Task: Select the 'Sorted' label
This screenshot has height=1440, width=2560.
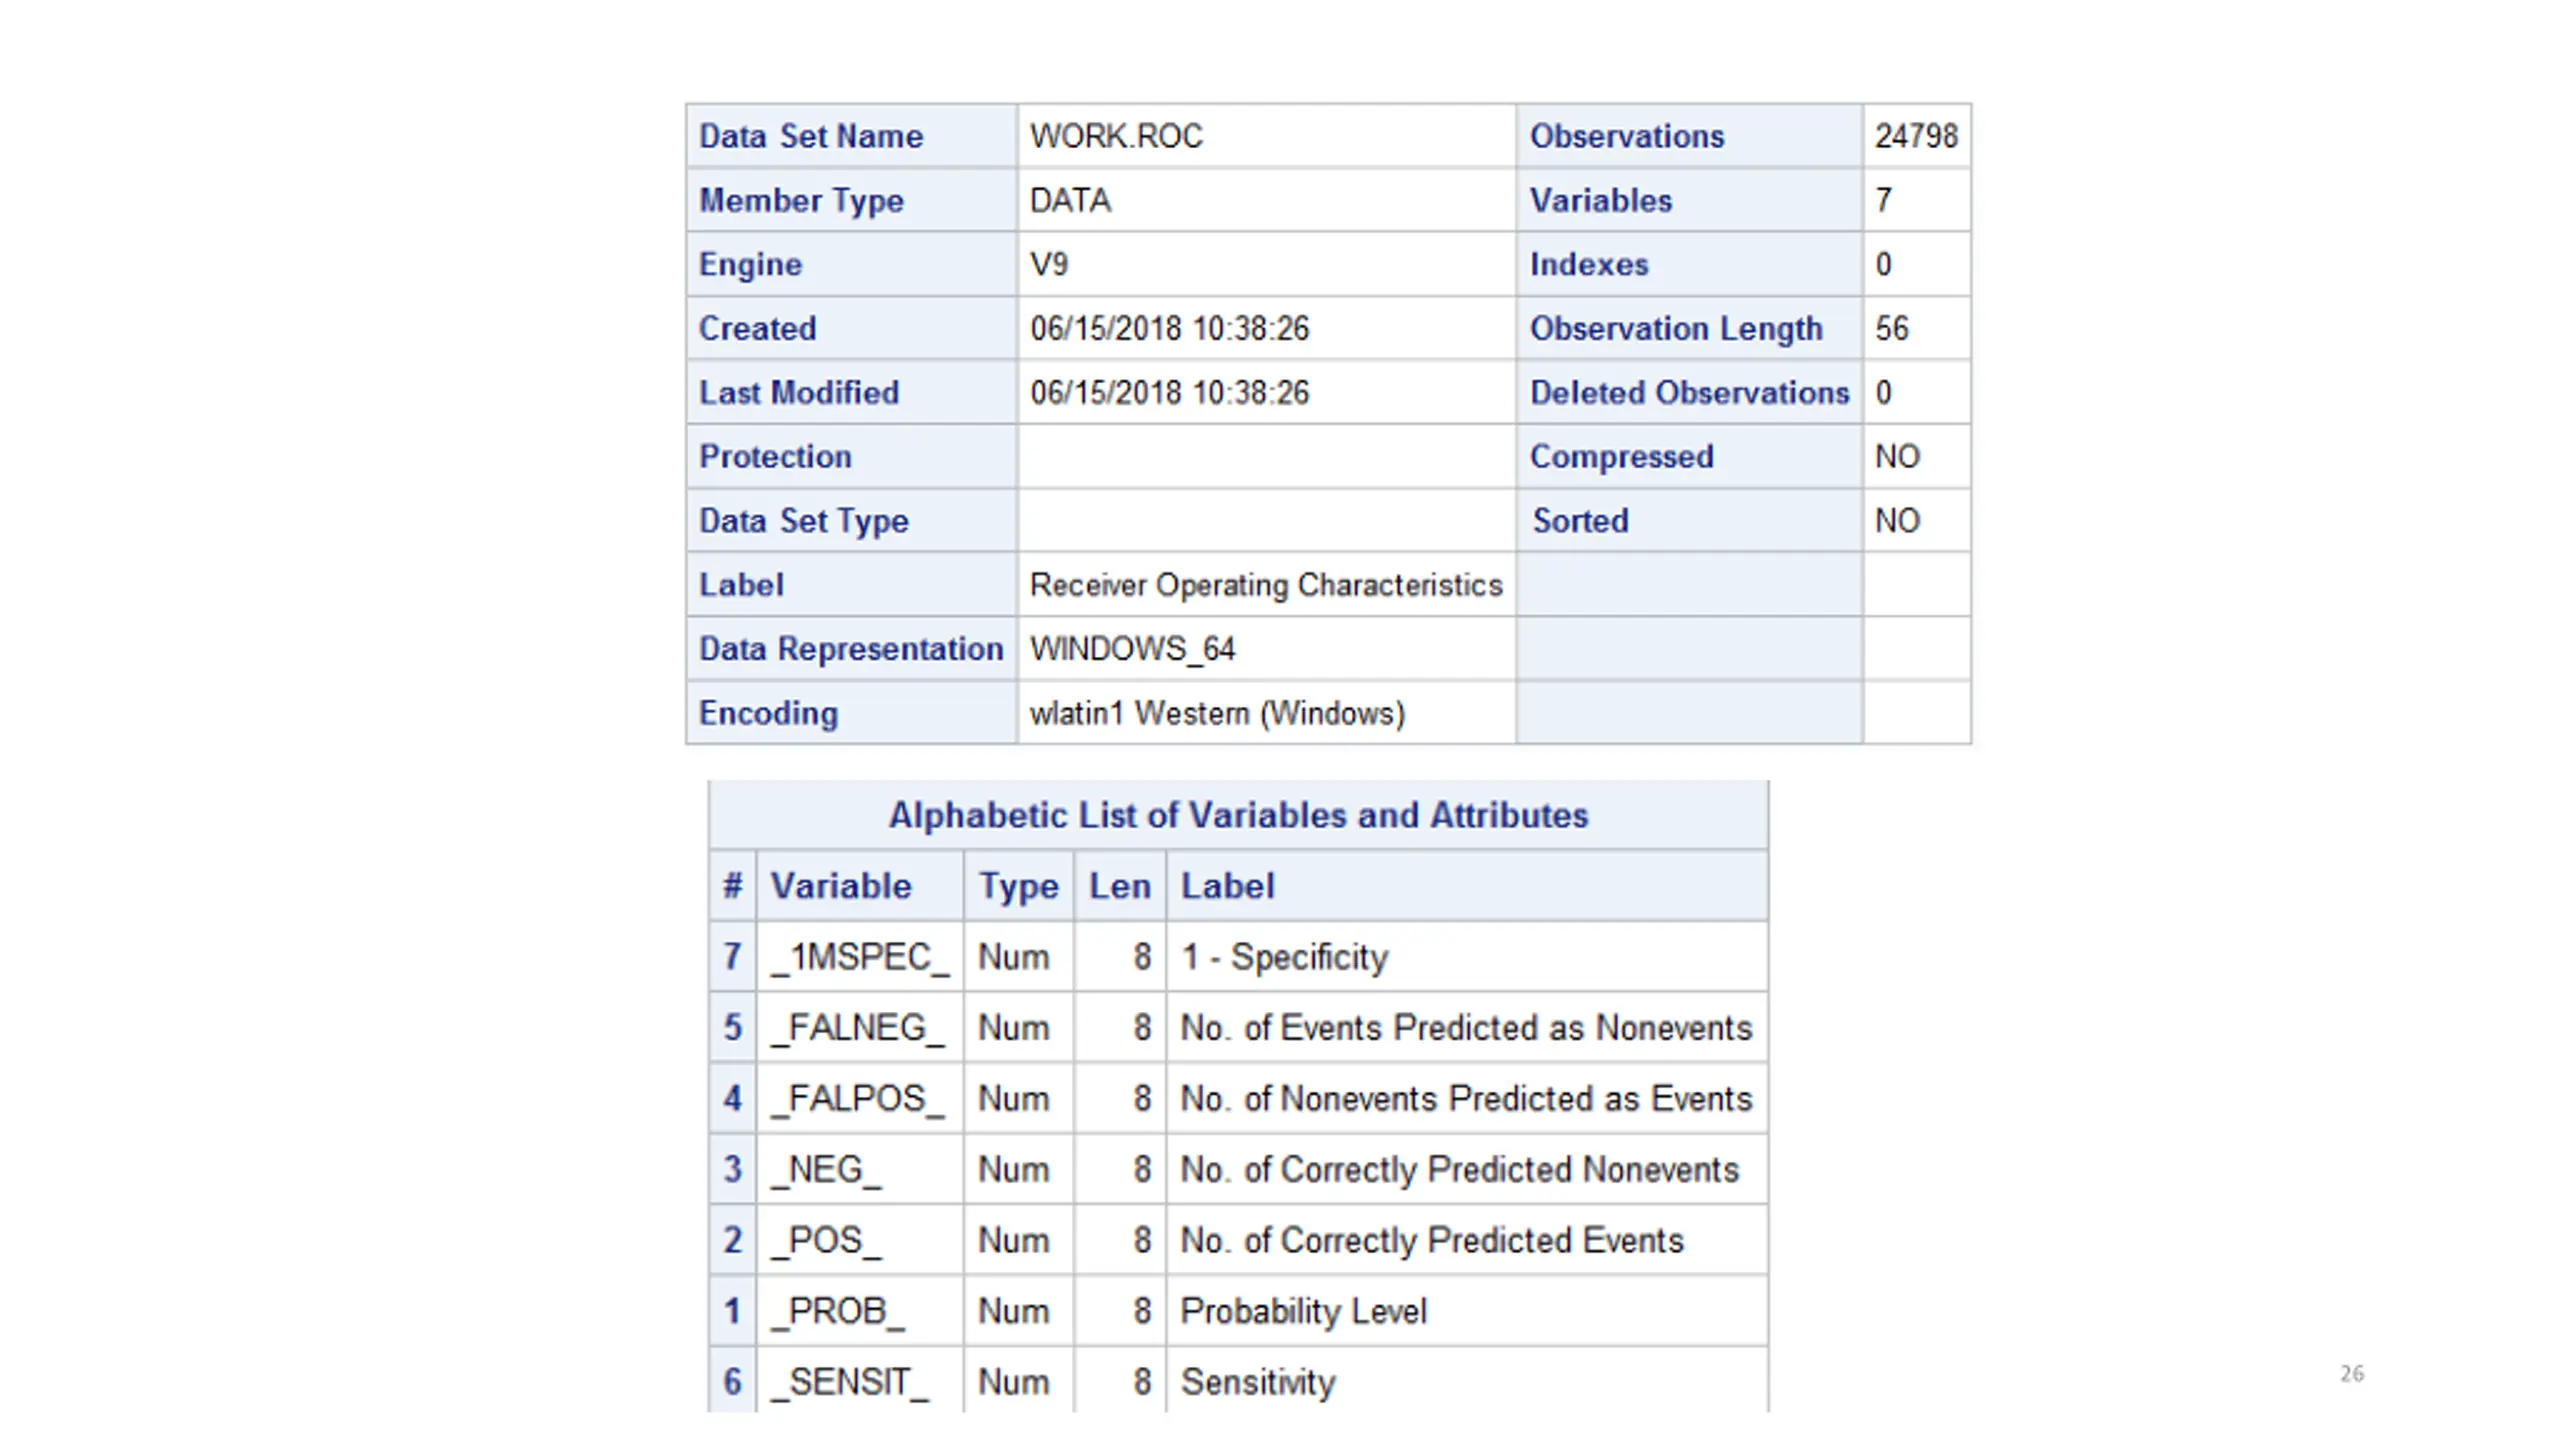Action: [x=1580, y=520]
